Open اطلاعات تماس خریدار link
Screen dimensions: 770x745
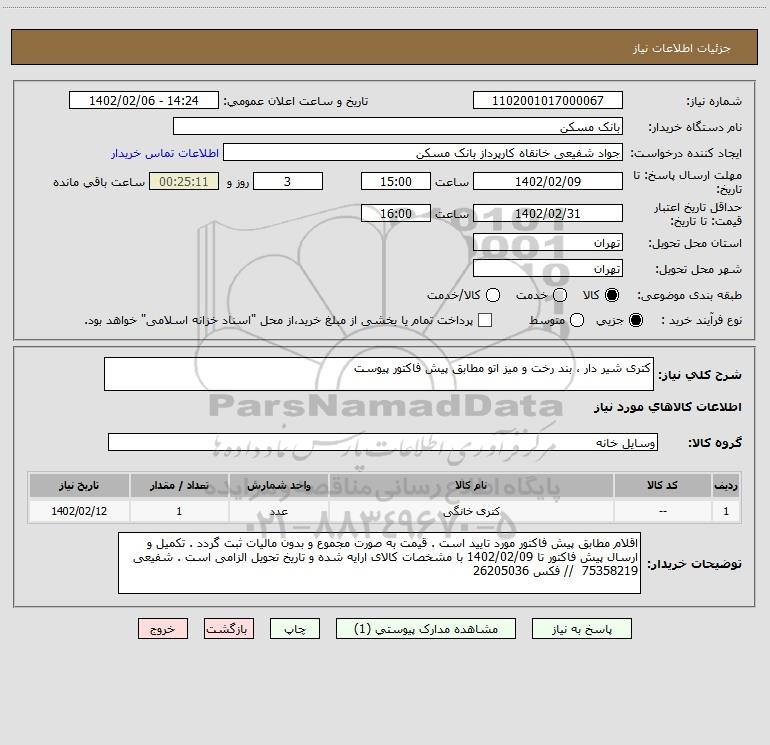[x=165, y=153]
